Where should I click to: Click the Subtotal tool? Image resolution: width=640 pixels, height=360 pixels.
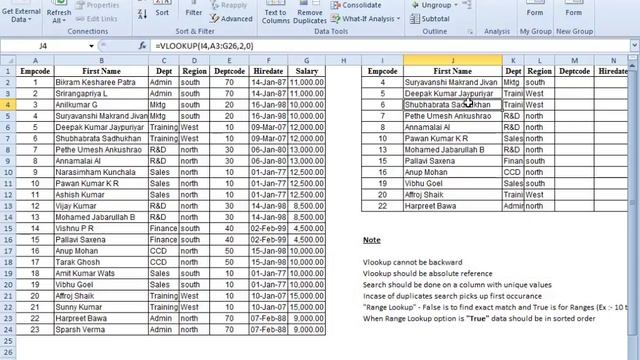(x=429, y=19)
